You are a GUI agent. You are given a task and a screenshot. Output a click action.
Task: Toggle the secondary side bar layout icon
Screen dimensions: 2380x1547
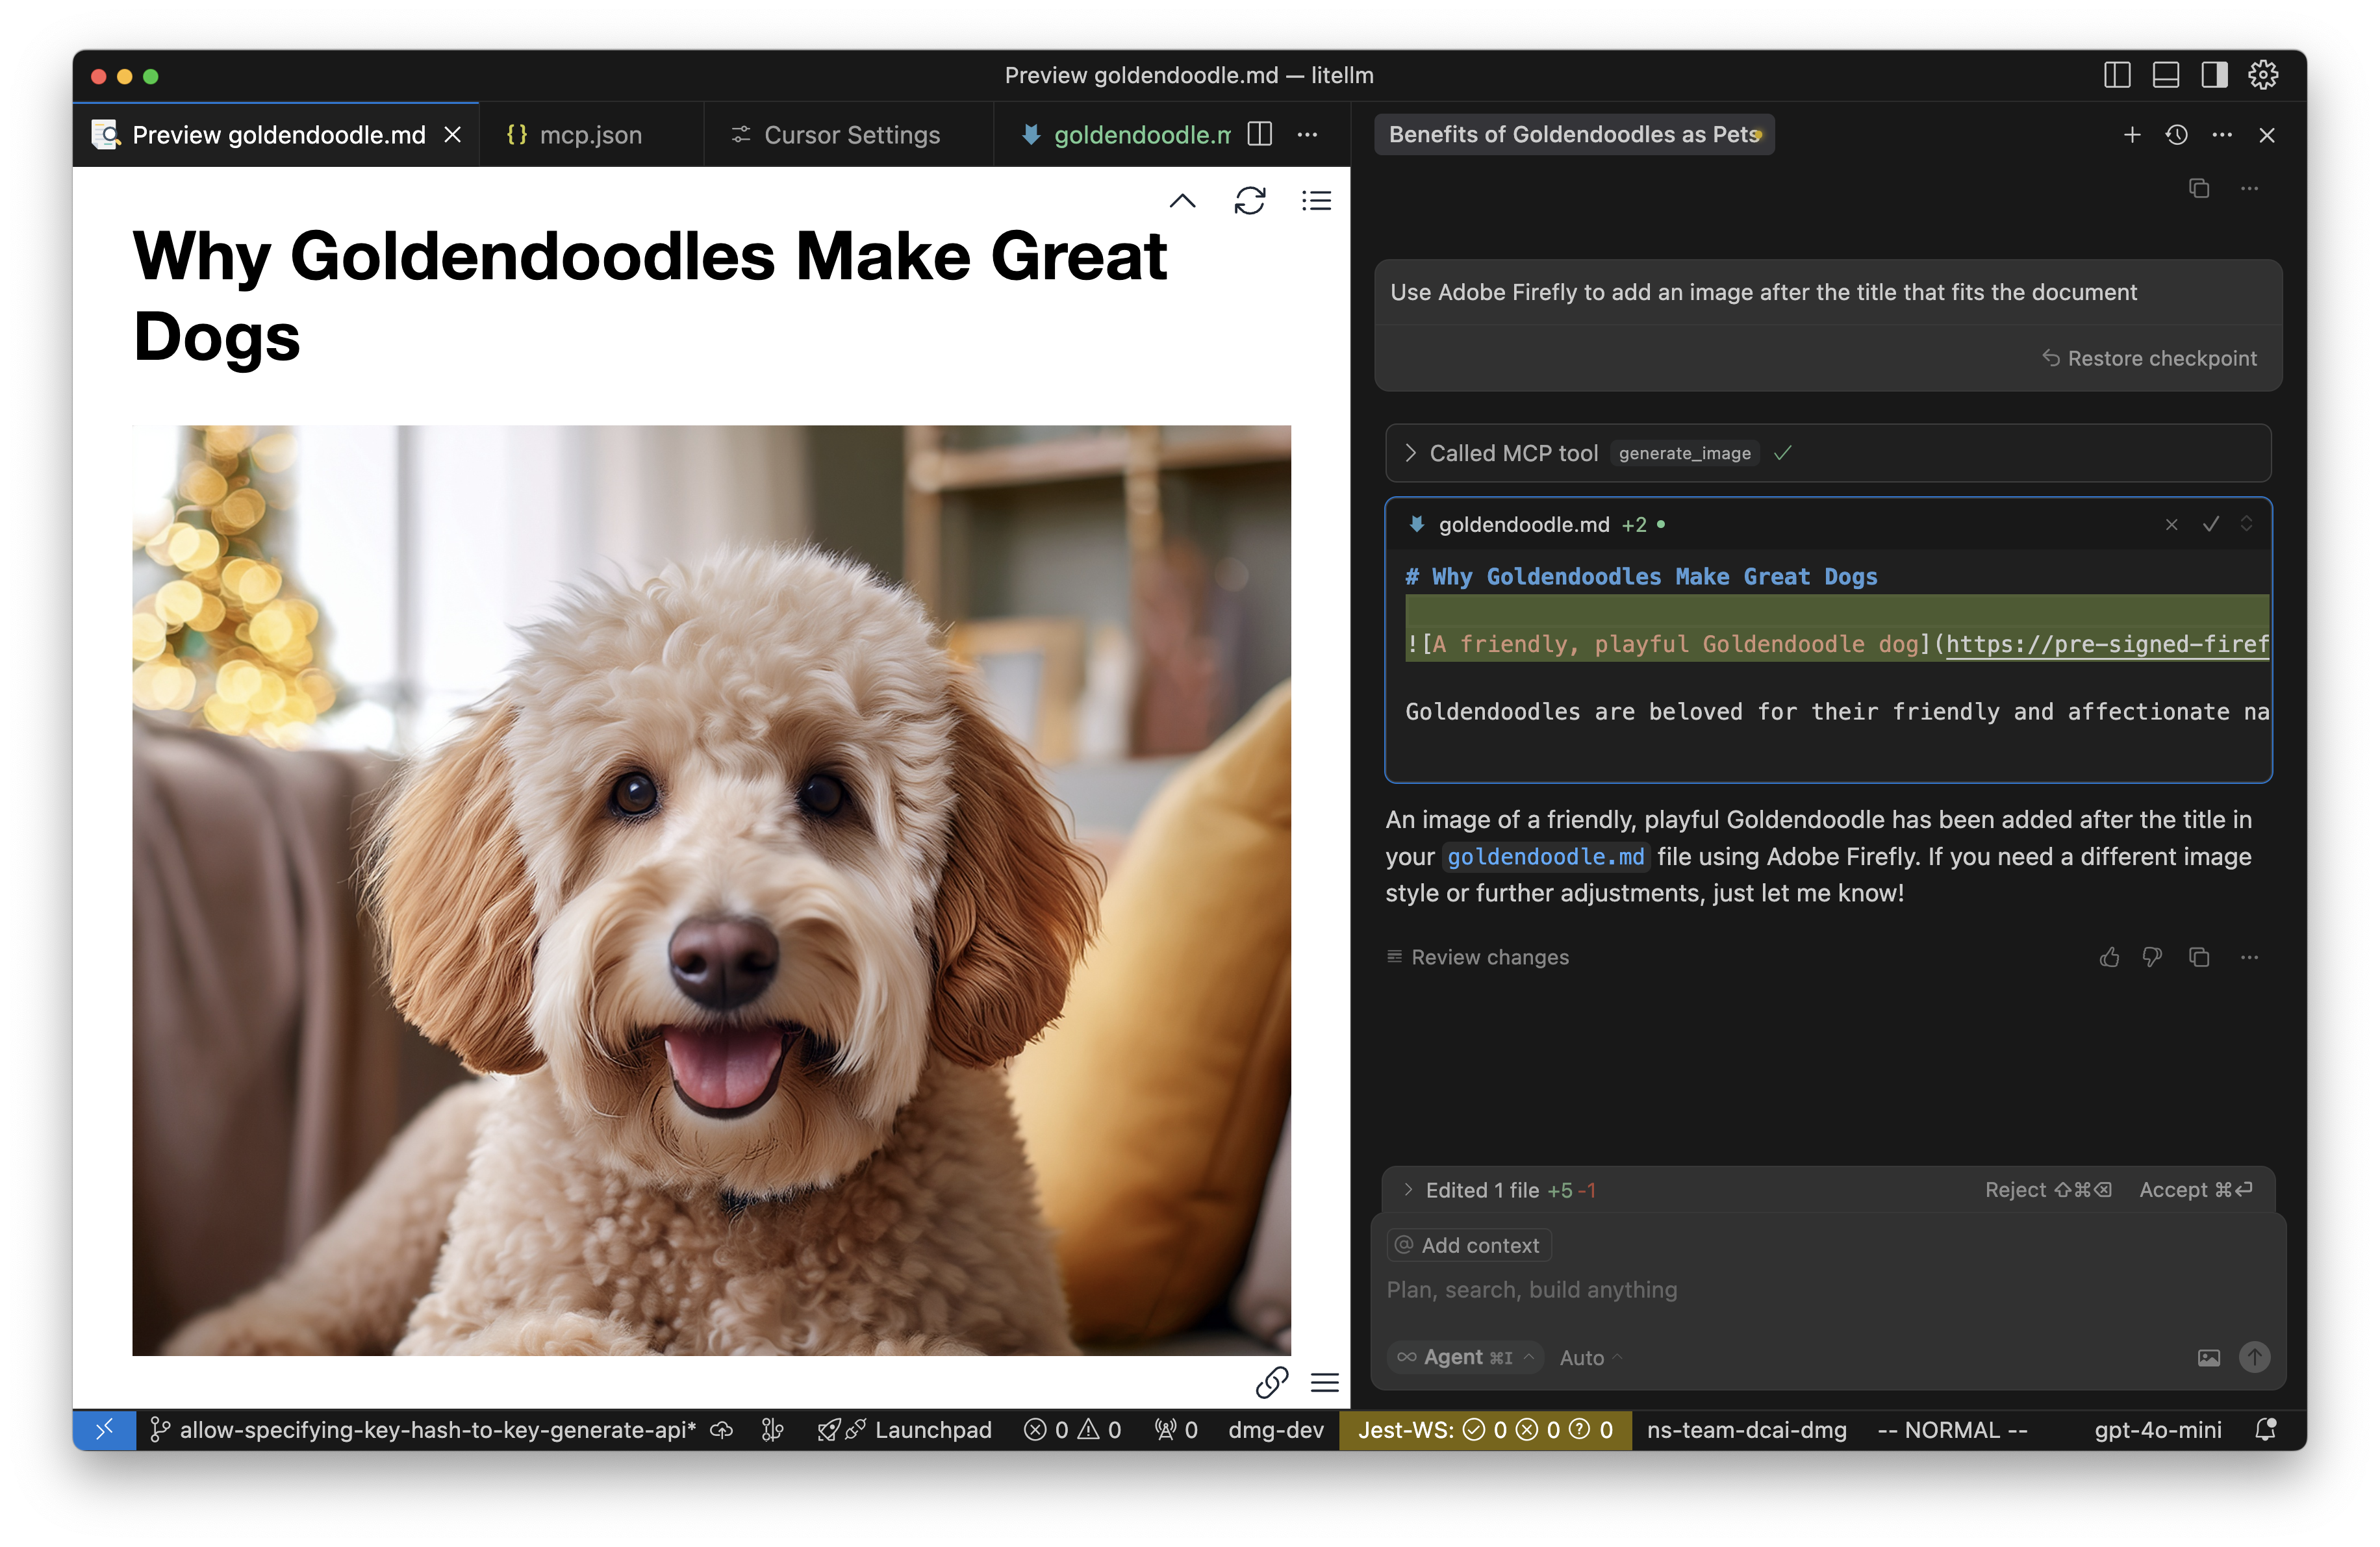2214,75
